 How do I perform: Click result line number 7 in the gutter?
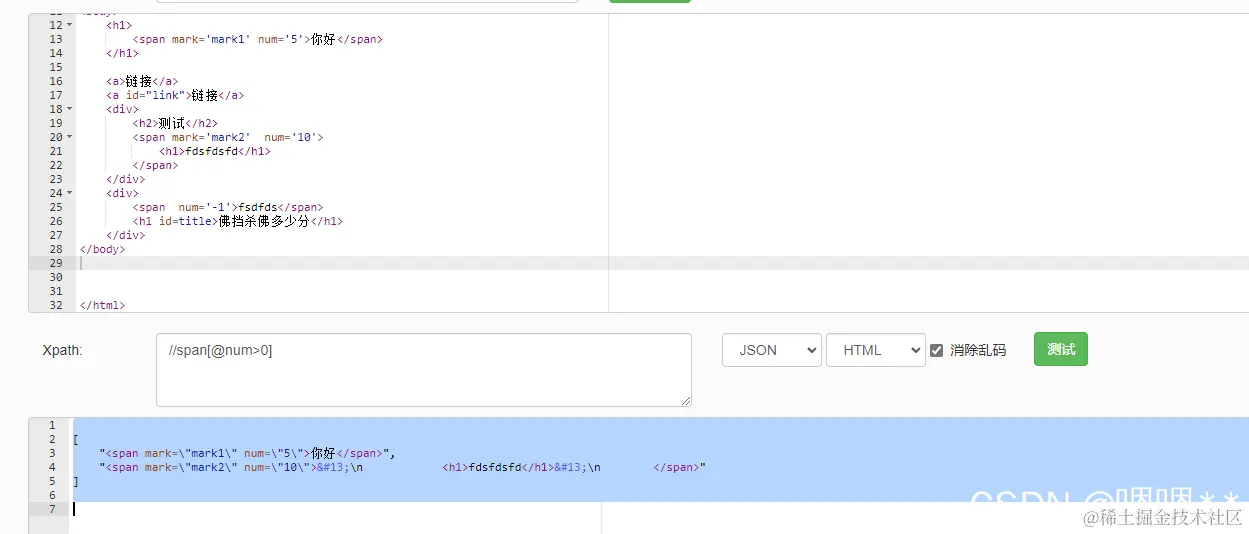pos(52,509)
